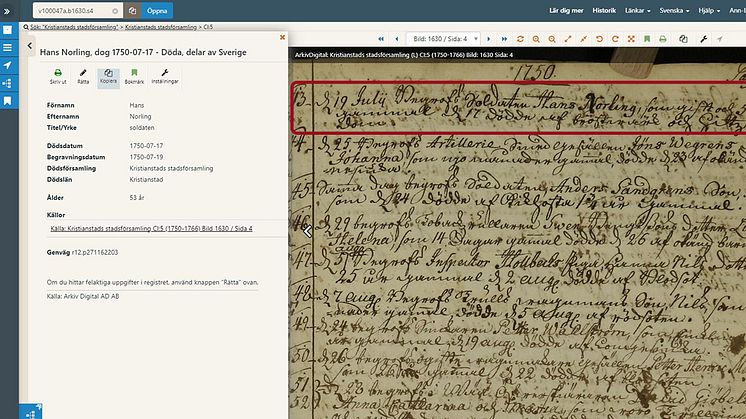Close the Hans Norling record panel

coord(282,37)
